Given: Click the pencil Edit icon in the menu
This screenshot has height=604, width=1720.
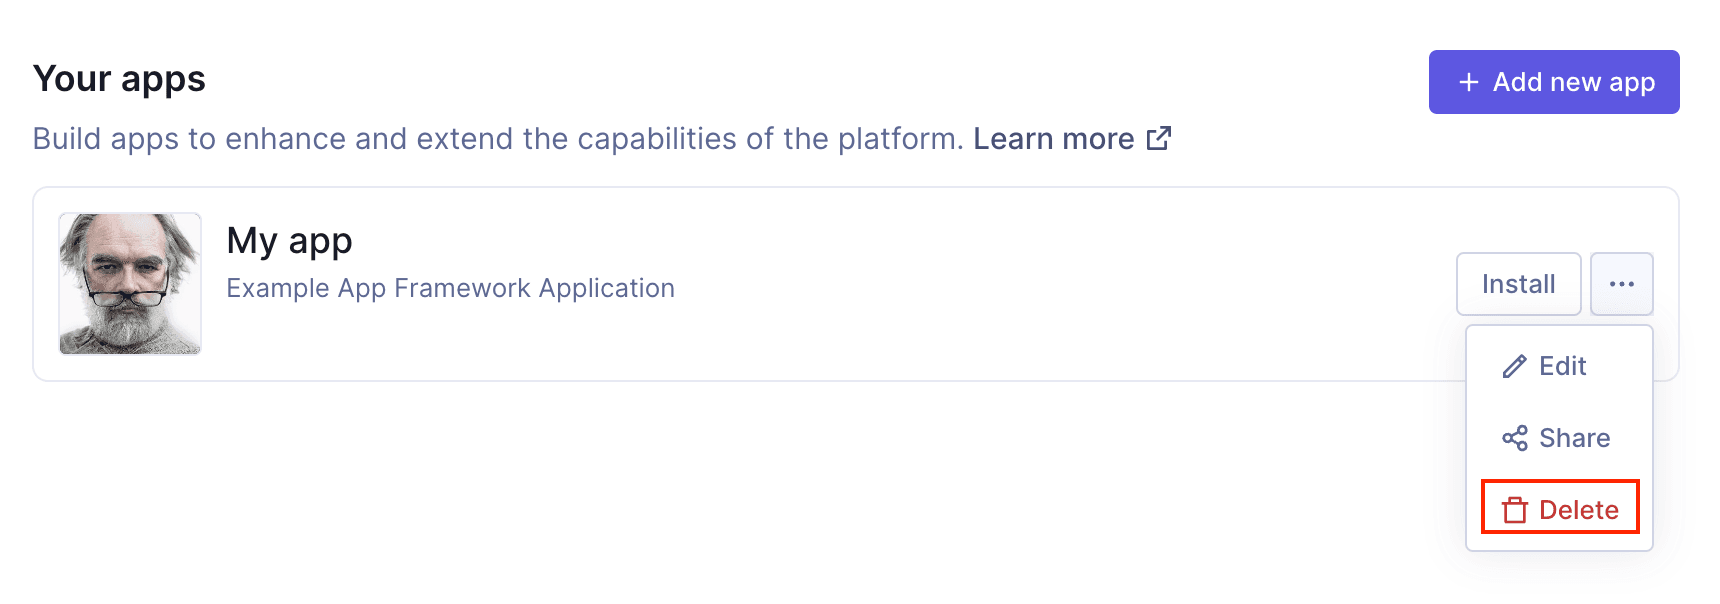Looking at the screenshot, I should [x=1514, y=366].
